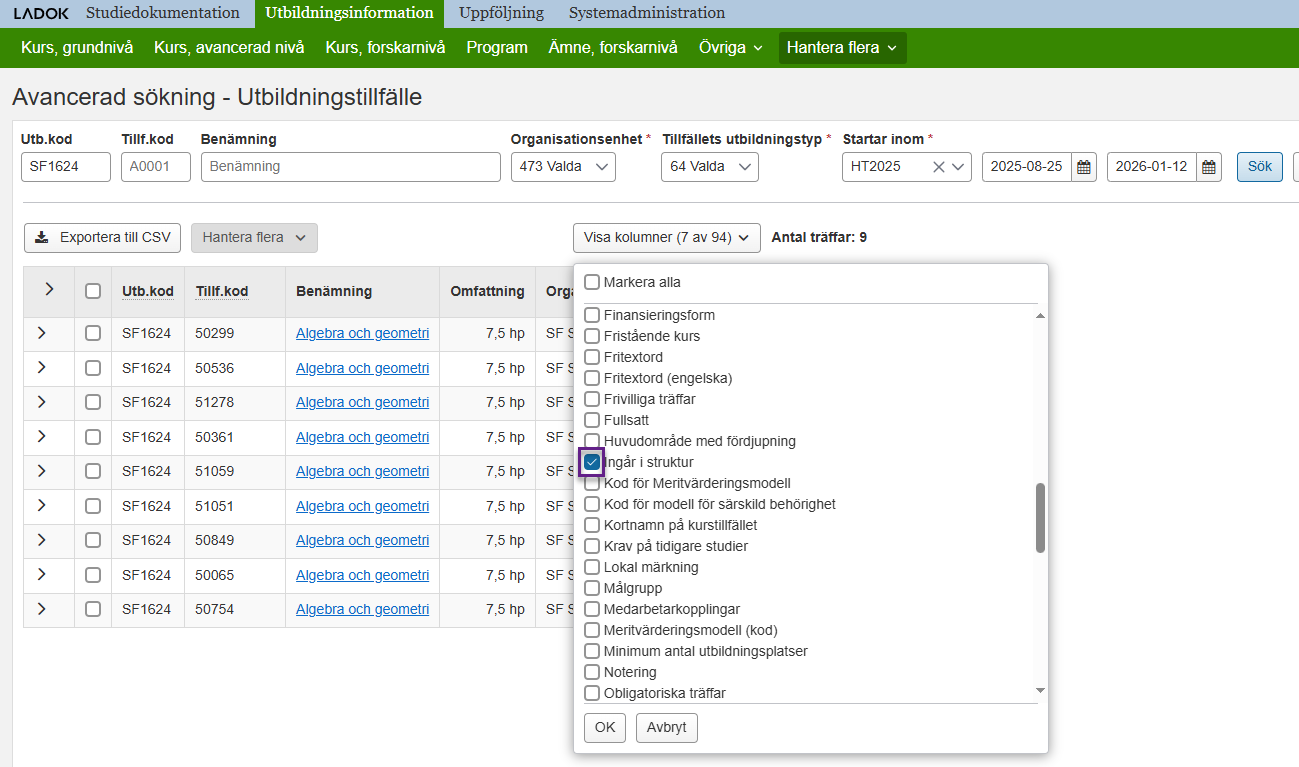Click the expand-all arrow in table header
The width and height of the screenshot is (1299, 767).
coord(49,290)
